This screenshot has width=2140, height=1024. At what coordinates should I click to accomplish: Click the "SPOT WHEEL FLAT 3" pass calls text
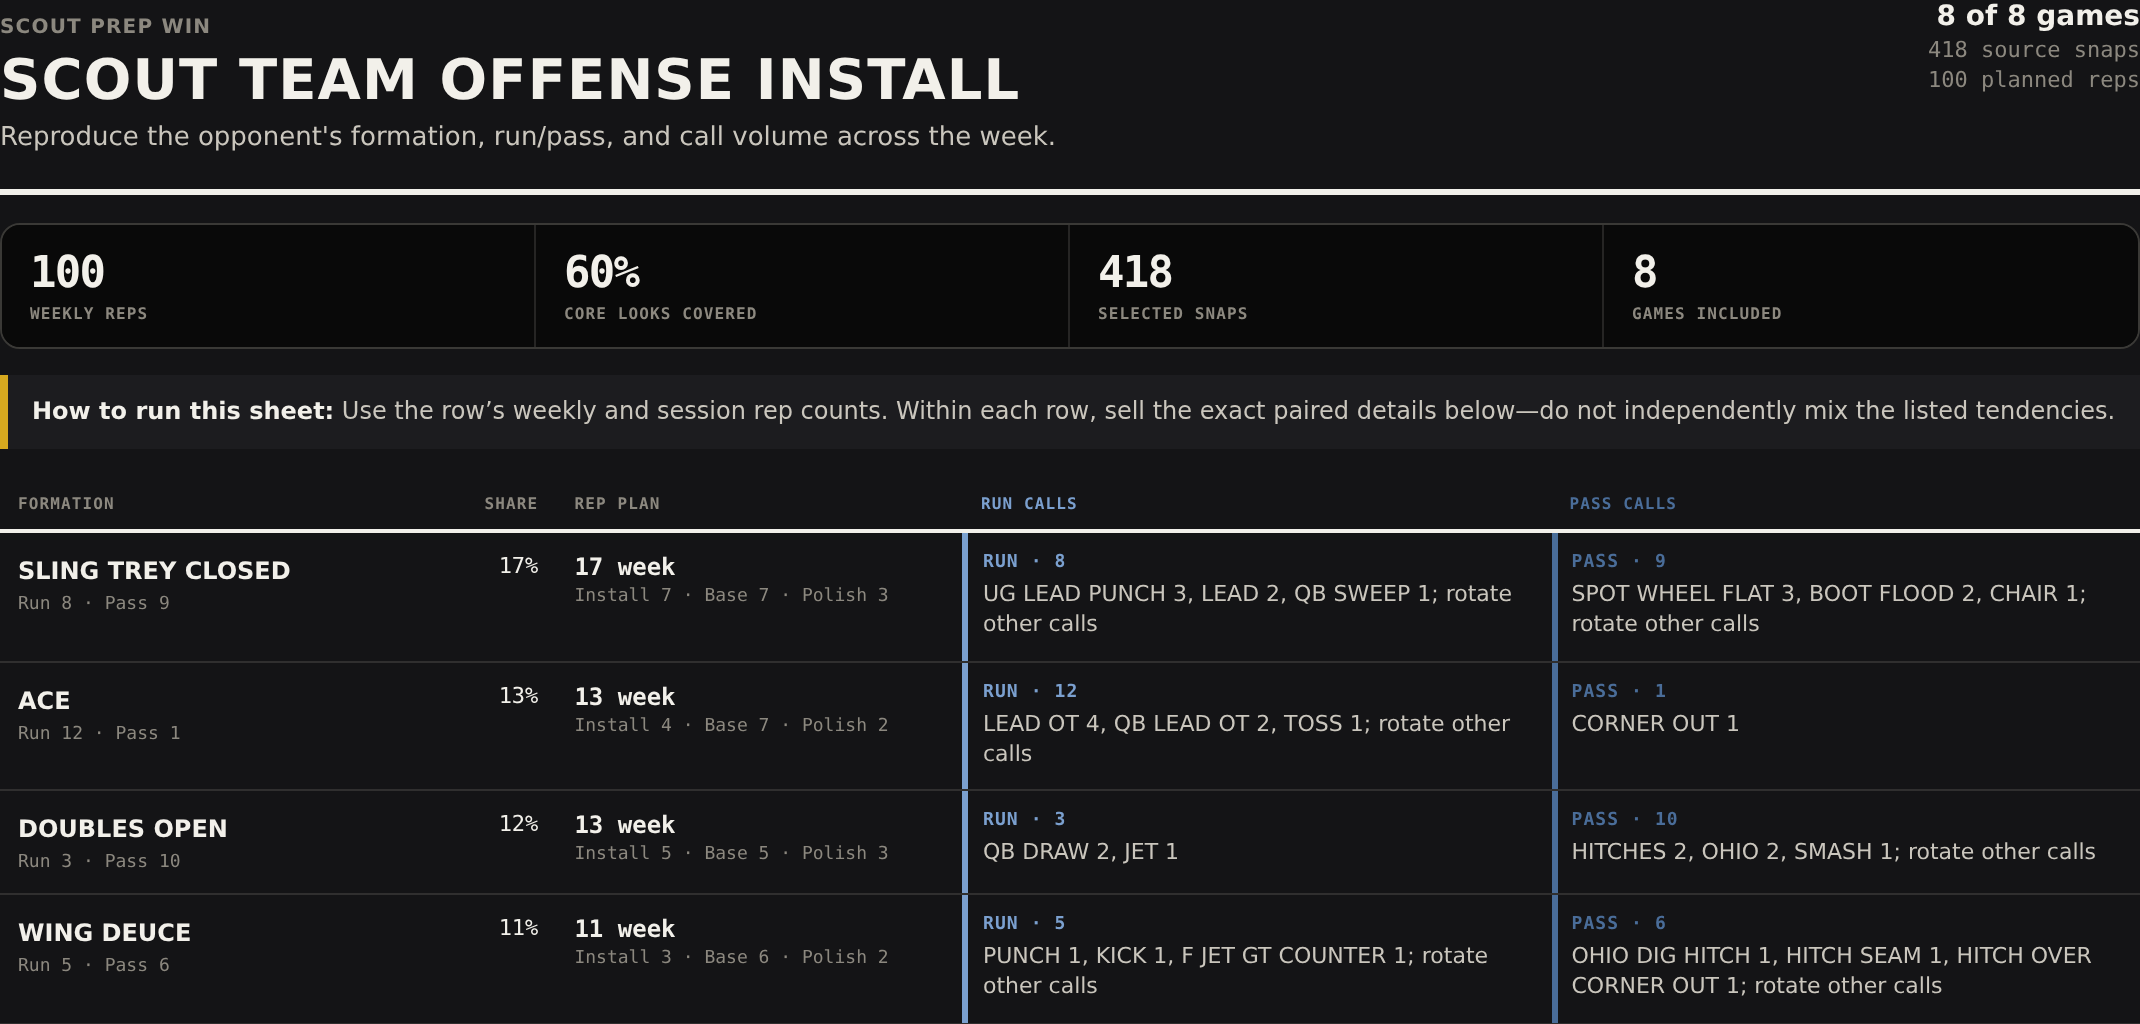coord(1829,608)
